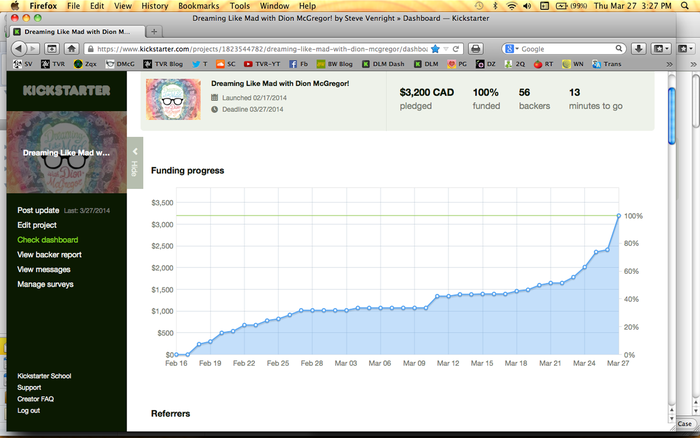Screen dimensions: 700x438
Task: Click Edit project link
Action: [37, 225]
